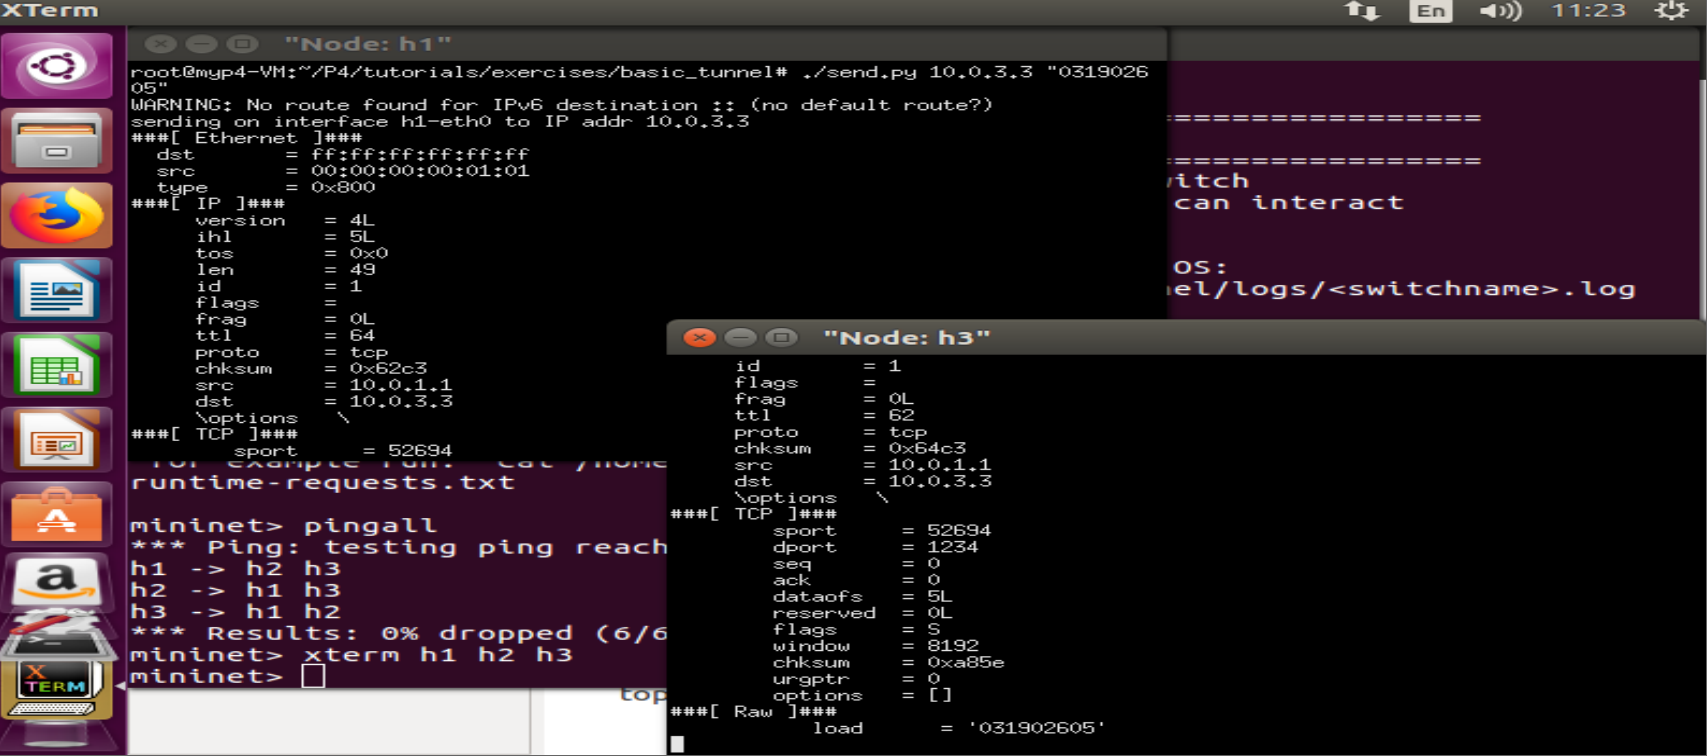Click the "###[ TCP ]###" header in h1
The width and height of the screenshot is (1707, 756).
(215, 435)
